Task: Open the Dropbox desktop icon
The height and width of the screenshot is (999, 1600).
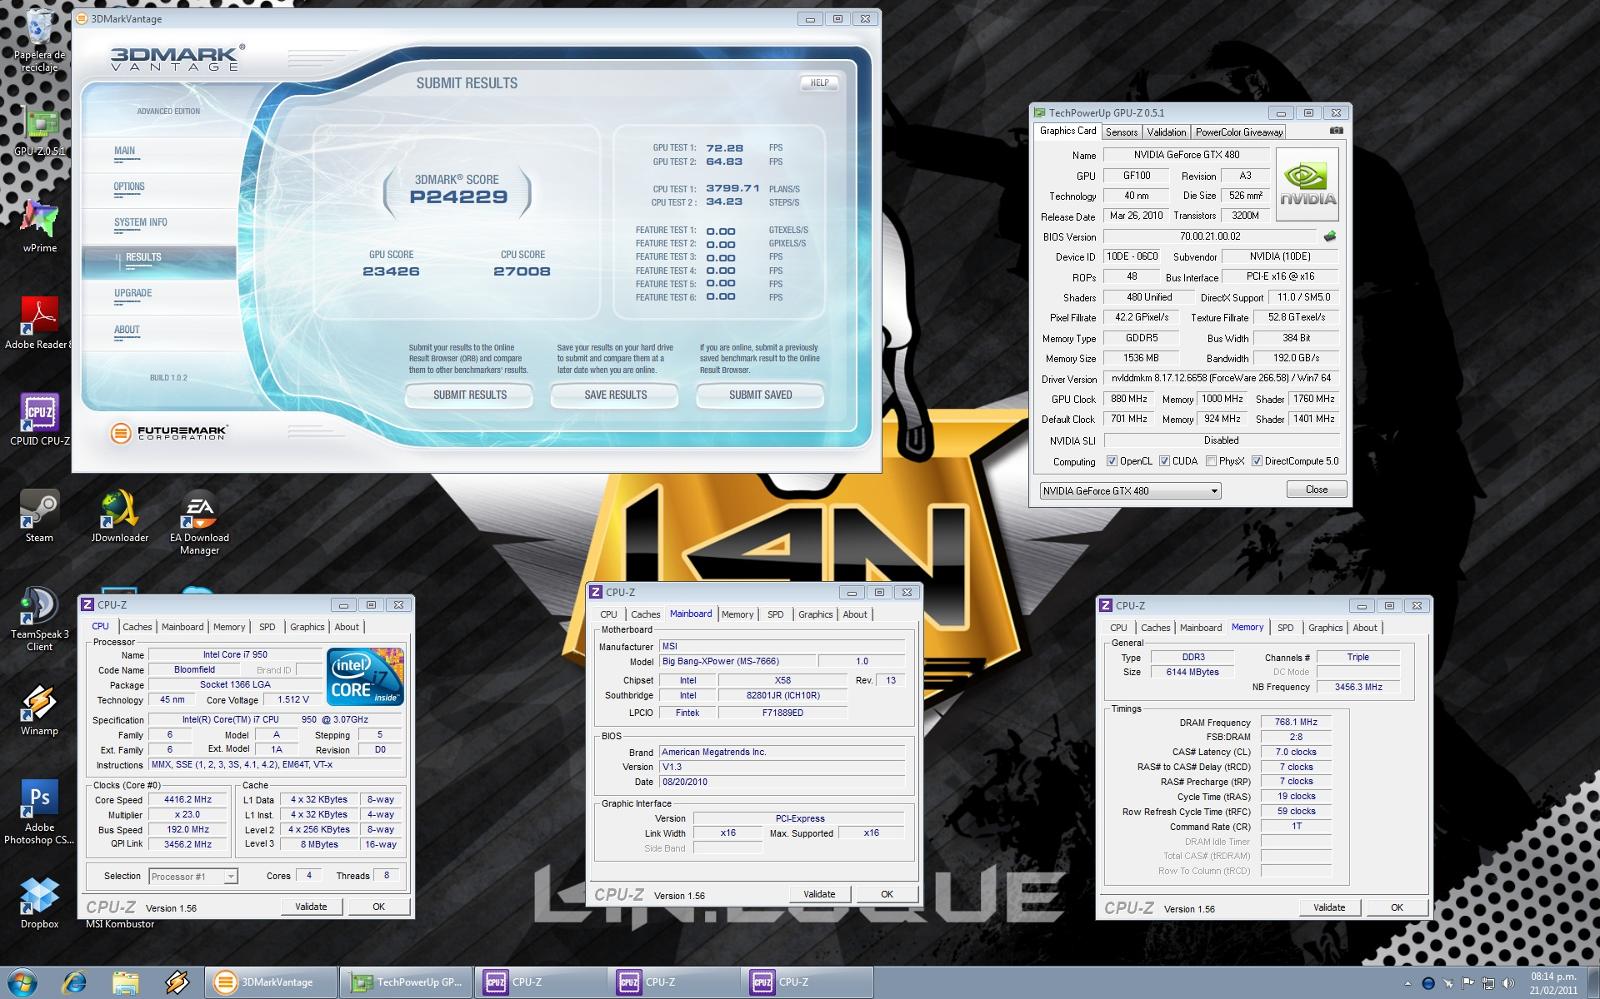Action: pos(40,903)
